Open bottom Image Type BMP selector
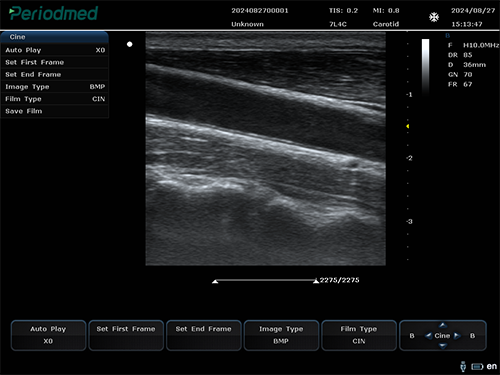 (x=281, y=335)
